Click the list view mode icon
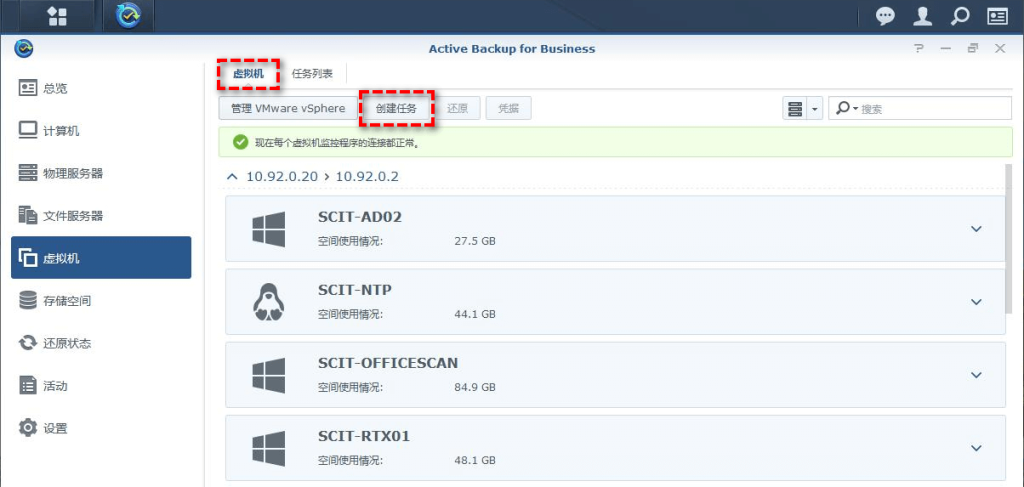The image size is (1024, 487). click(795, 108)
